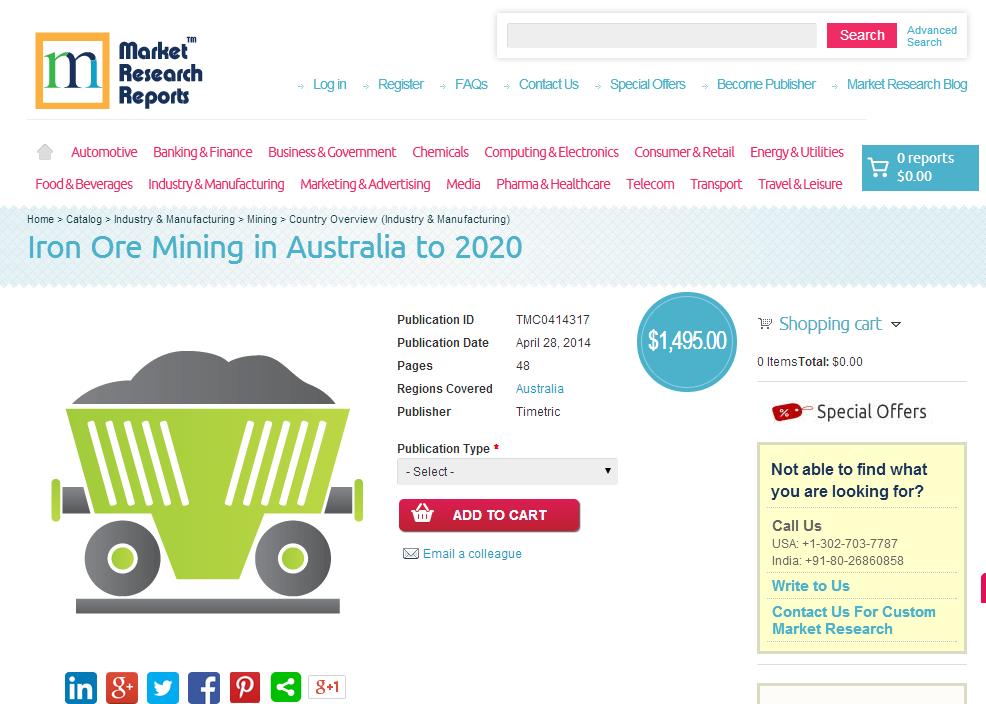Open the Log in link
The image size is (986, 704).
330,84
